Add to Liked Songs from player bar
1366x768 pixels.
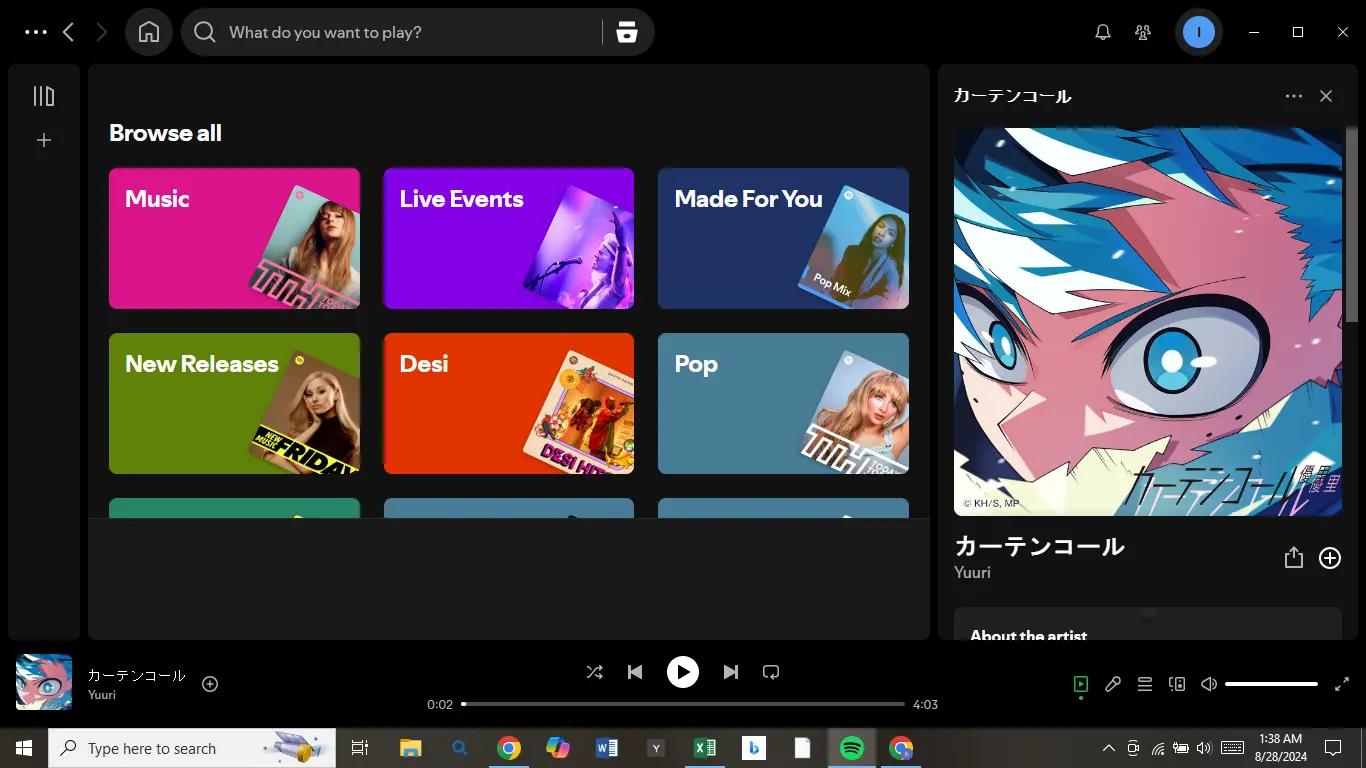click(x=210, y=684)
